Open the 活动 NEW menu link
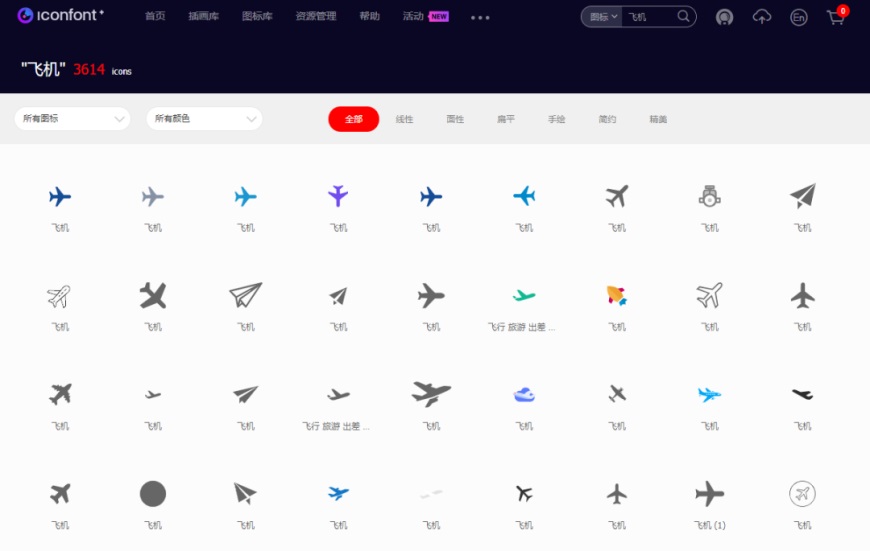This screenshot has width=870, height=551. 426,16
